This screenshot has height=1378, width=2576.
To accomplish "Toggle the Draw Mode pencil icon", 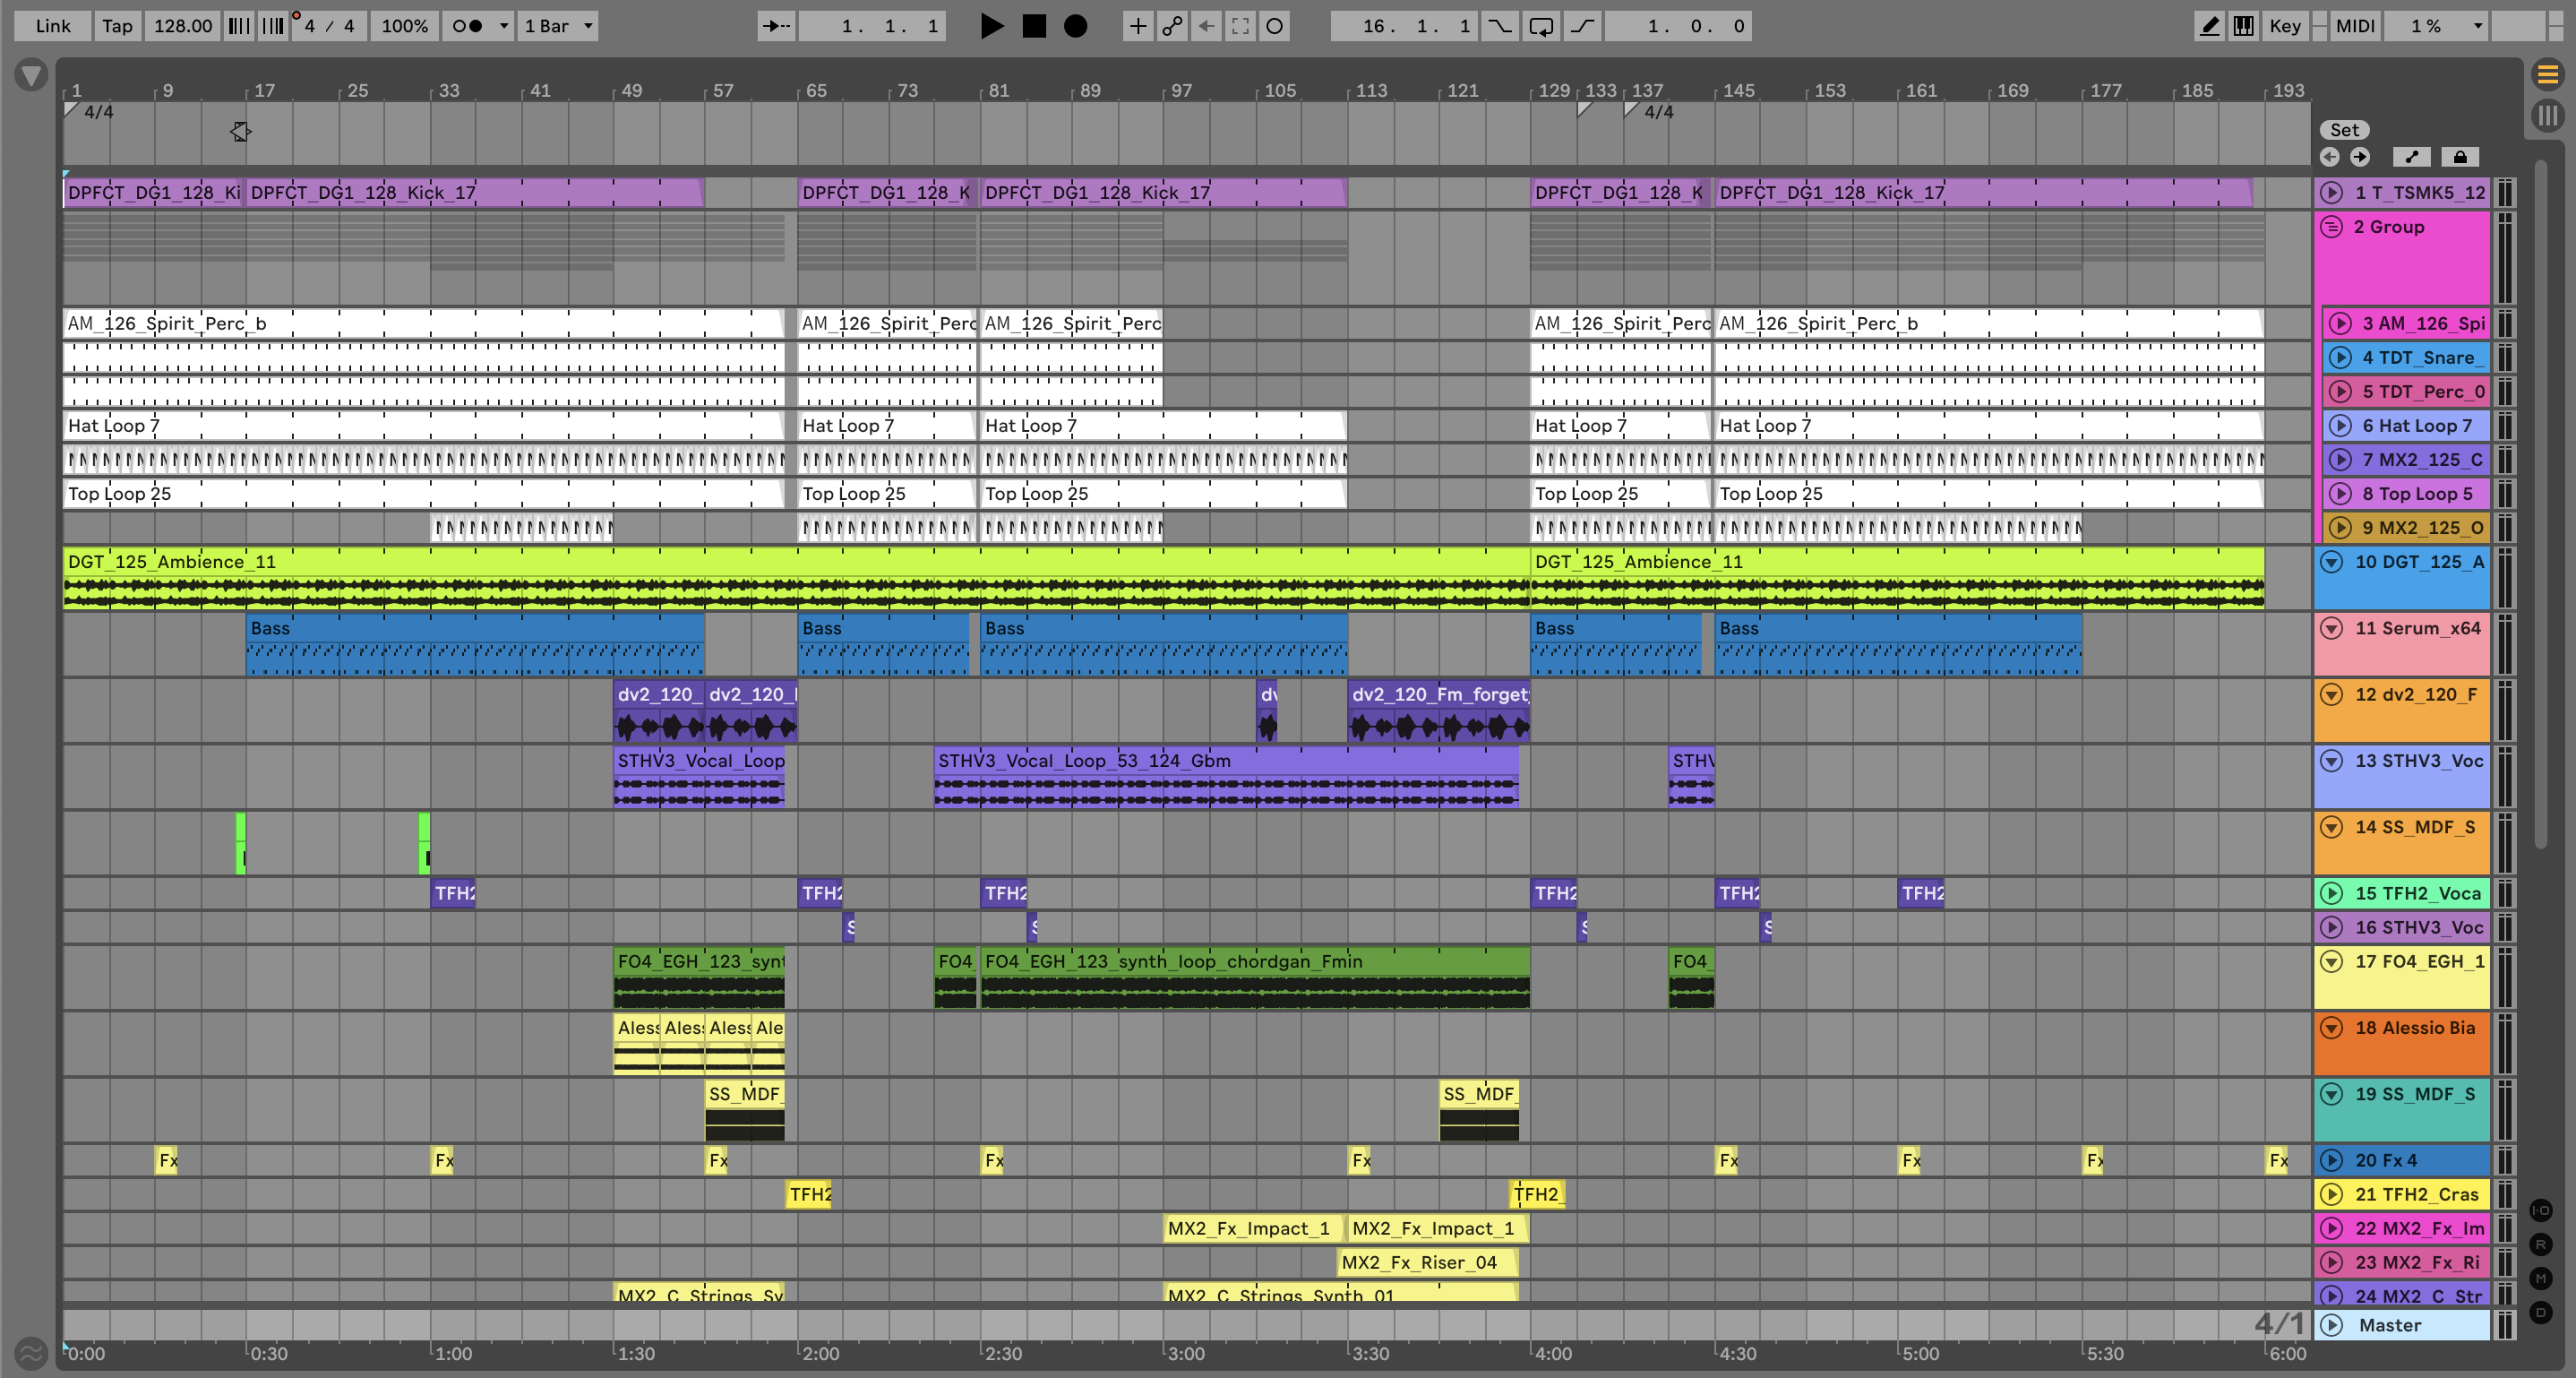I will (2209, 26).
